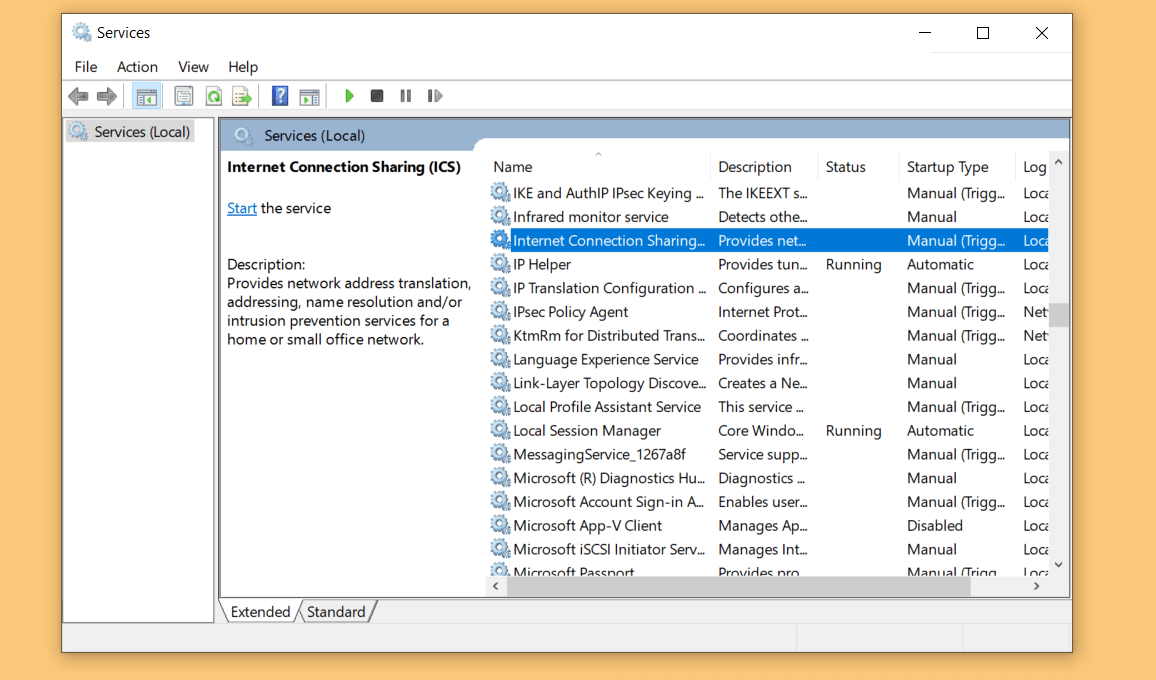The image size is (1156, 680).
Task: Click the gear icon beside MessagingService_1267a8f
Action: [x=500, y=454]
